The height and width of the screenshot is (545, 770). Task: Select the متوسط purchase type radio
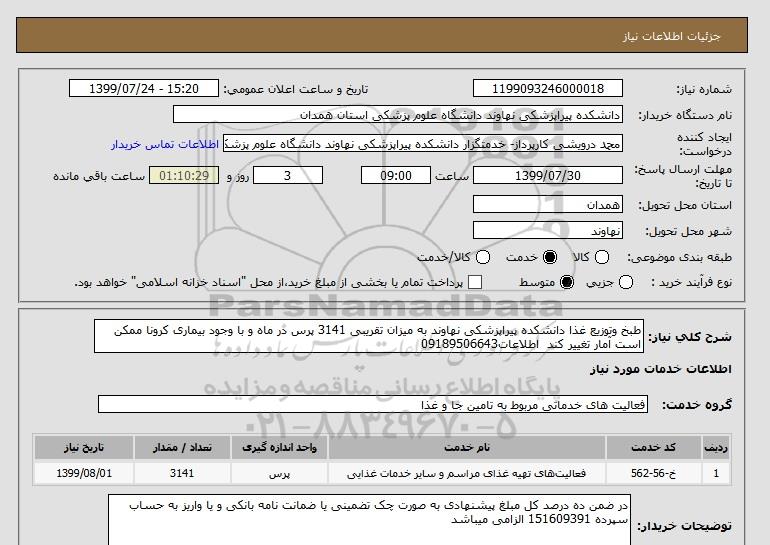(567, 282)
